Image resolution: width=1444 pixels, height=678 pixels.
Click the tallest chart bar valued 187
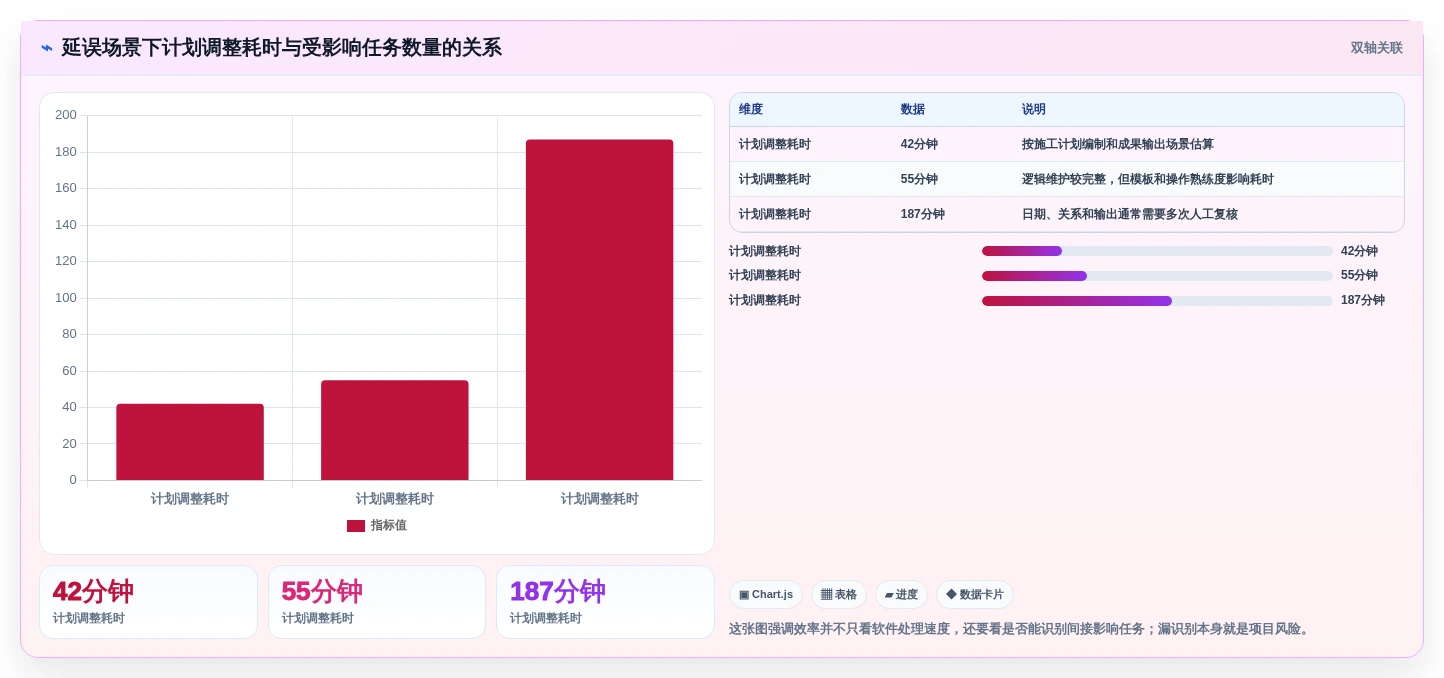click(600, 310)
